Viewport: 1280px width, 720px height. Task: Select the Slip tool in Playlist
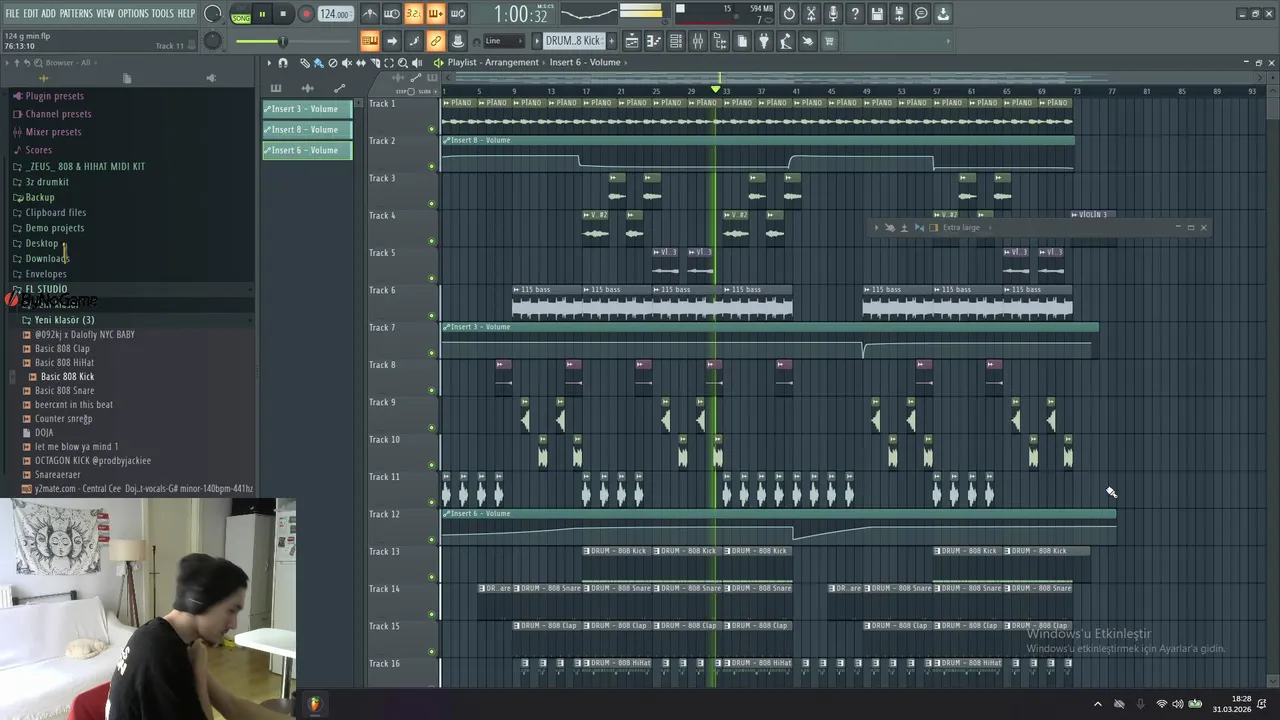click(x=361, y=63)
